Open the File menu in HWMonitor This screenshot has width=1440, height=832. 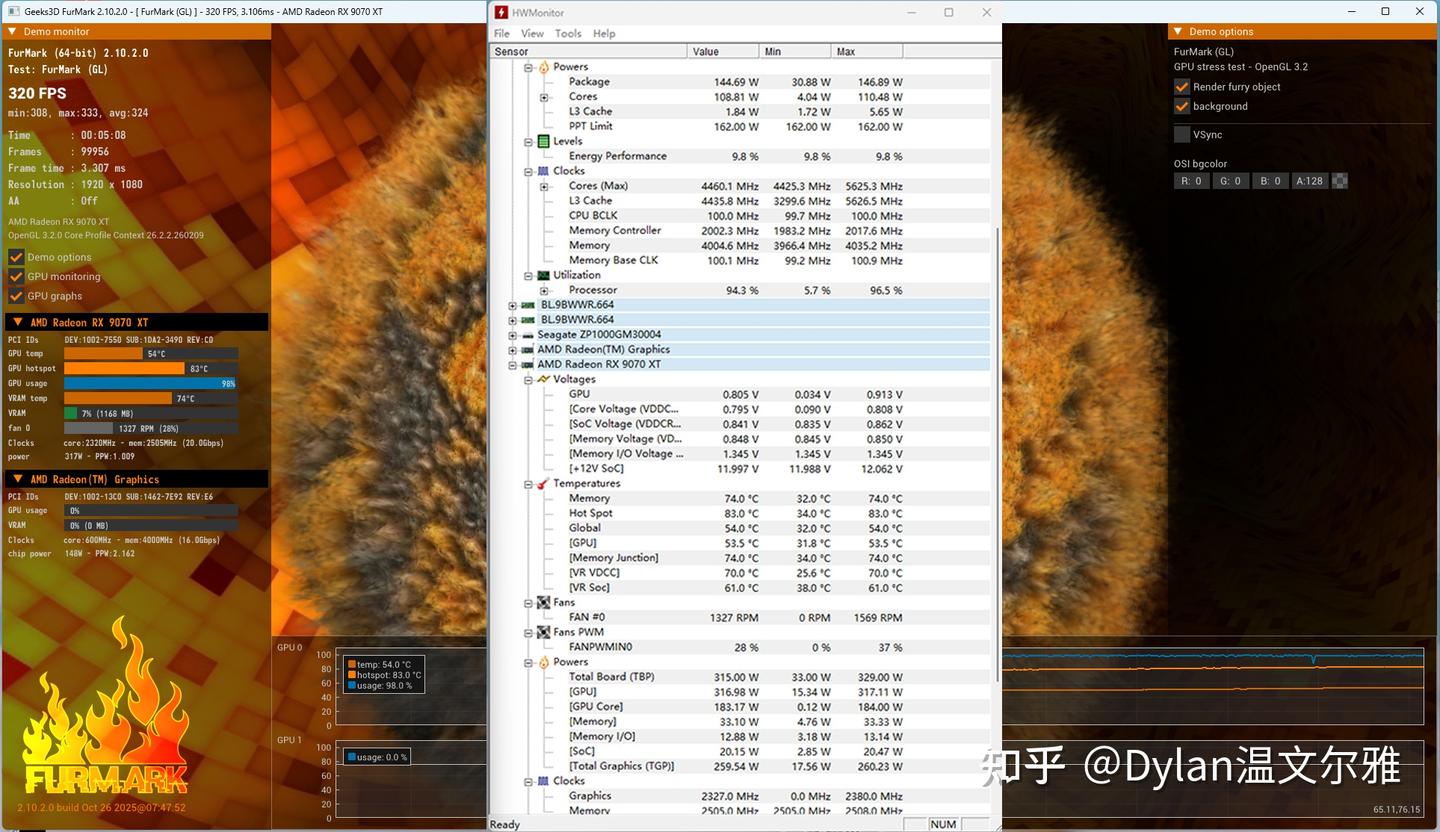pyautogui.click(x=502, y=33)
